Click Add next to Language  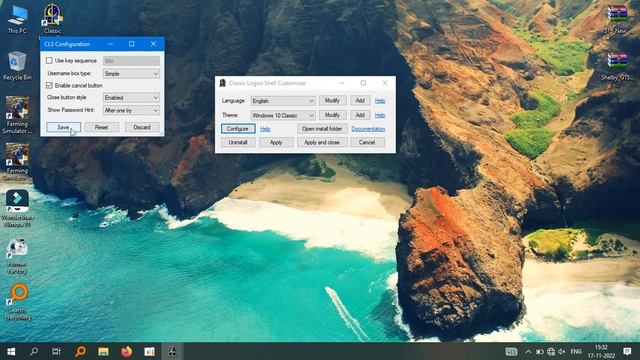(x=360, y=100)
